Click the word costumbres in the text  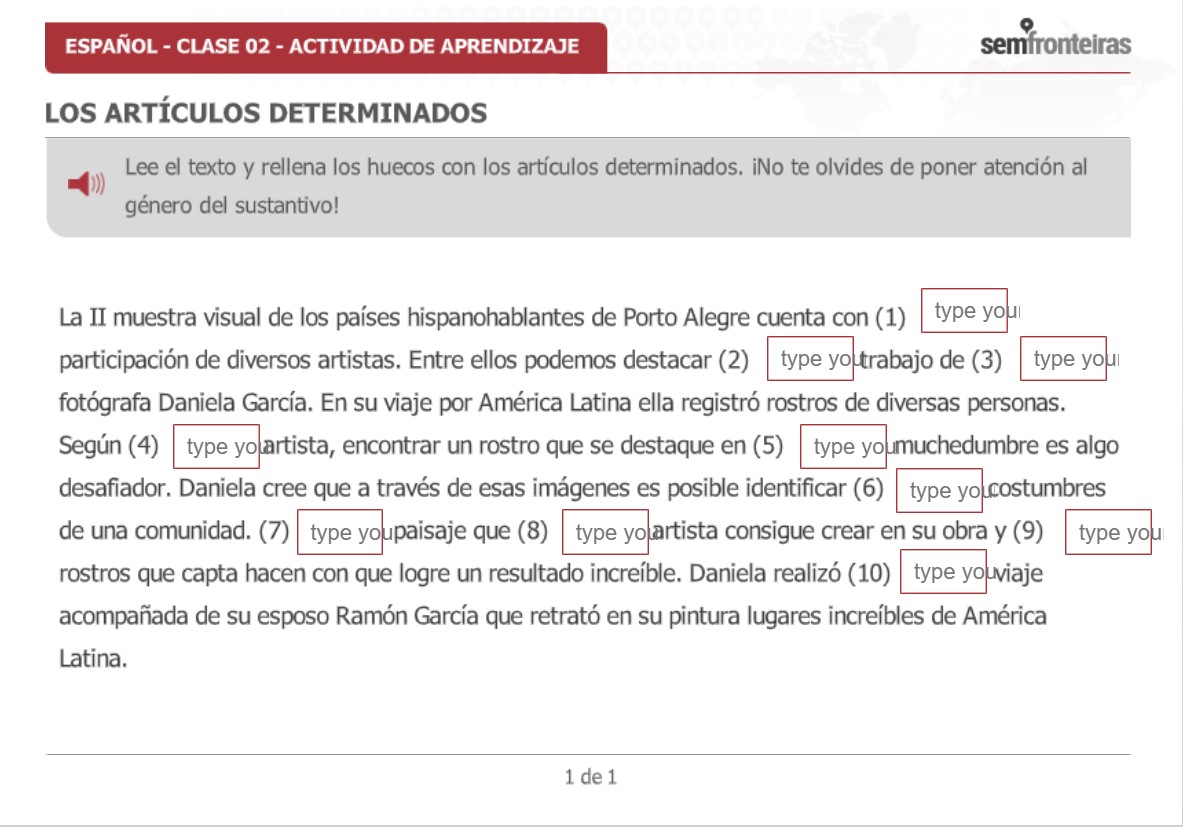coord(1047,488)
